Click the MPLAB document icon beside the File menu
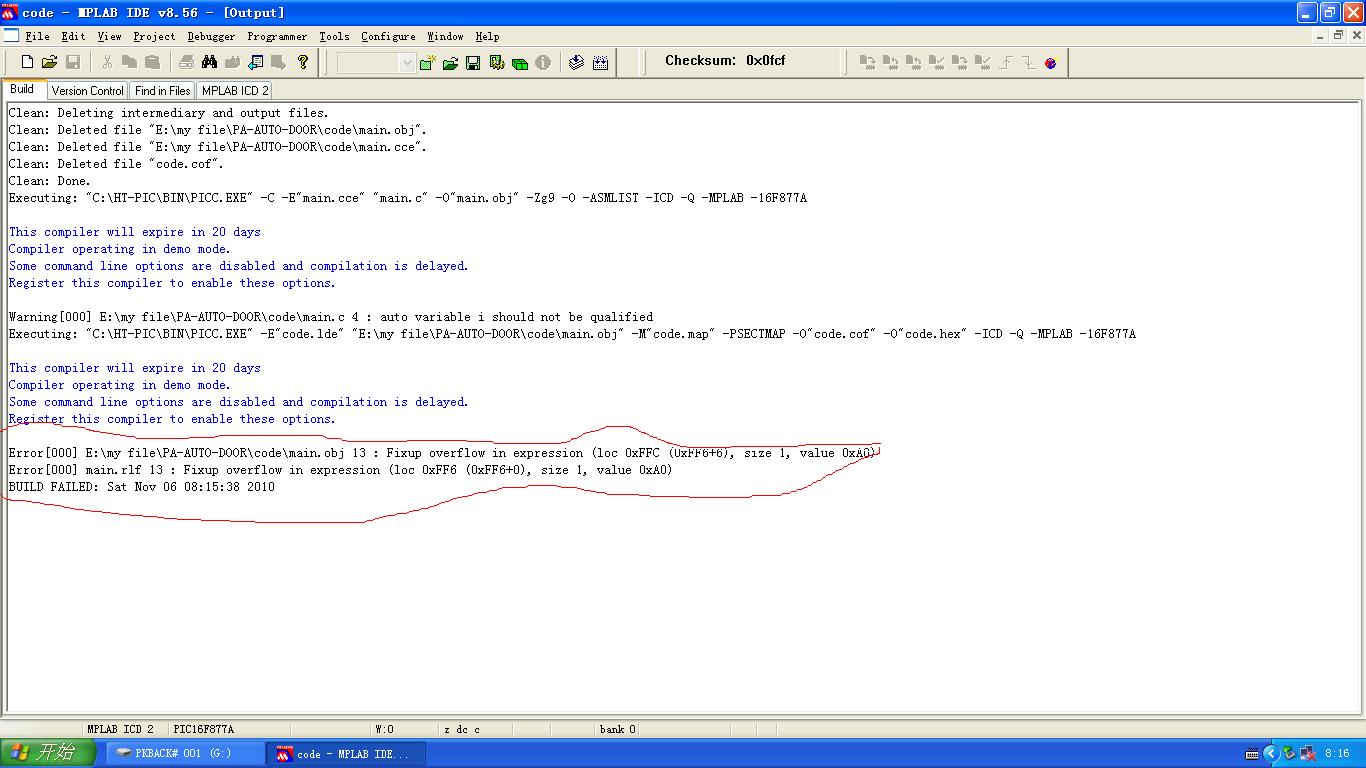This screenshot has height=768, width=1366. coord(11,36)
